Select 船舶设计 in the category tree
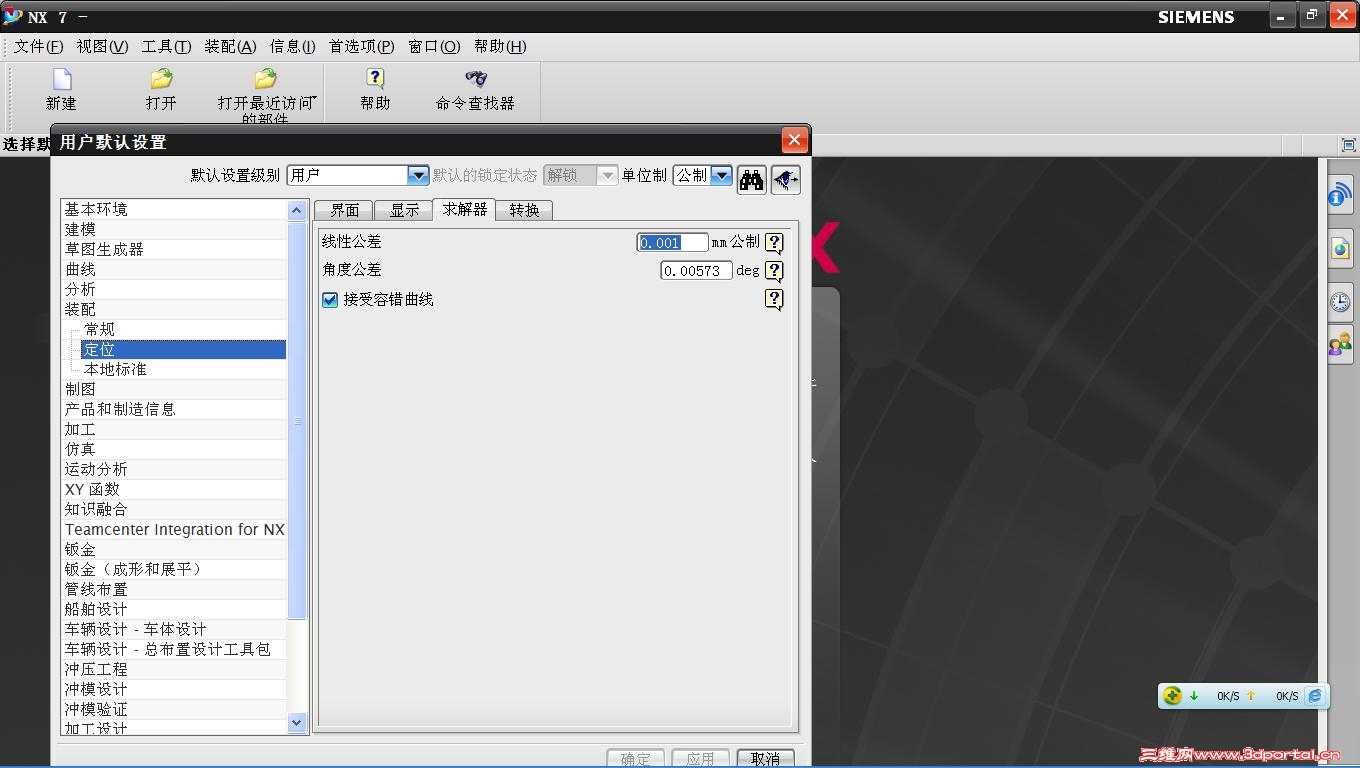Image resolution: width=1360 pixels, height=768 pixels. pyautogui.click(x=96, y=609)
